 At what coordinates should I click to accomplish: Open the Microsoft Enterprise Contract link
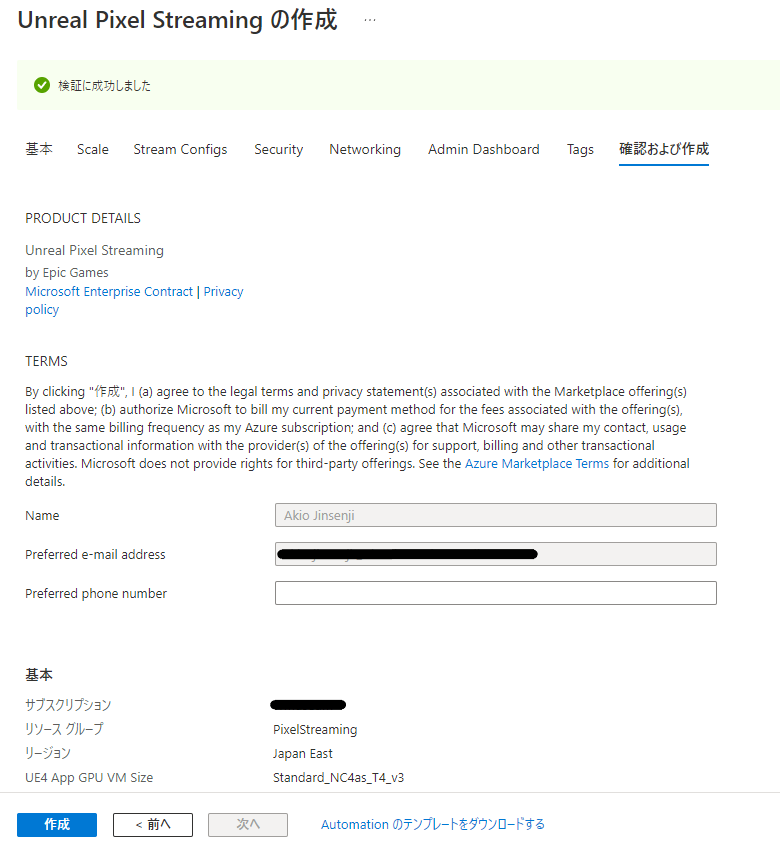(108, 291)
